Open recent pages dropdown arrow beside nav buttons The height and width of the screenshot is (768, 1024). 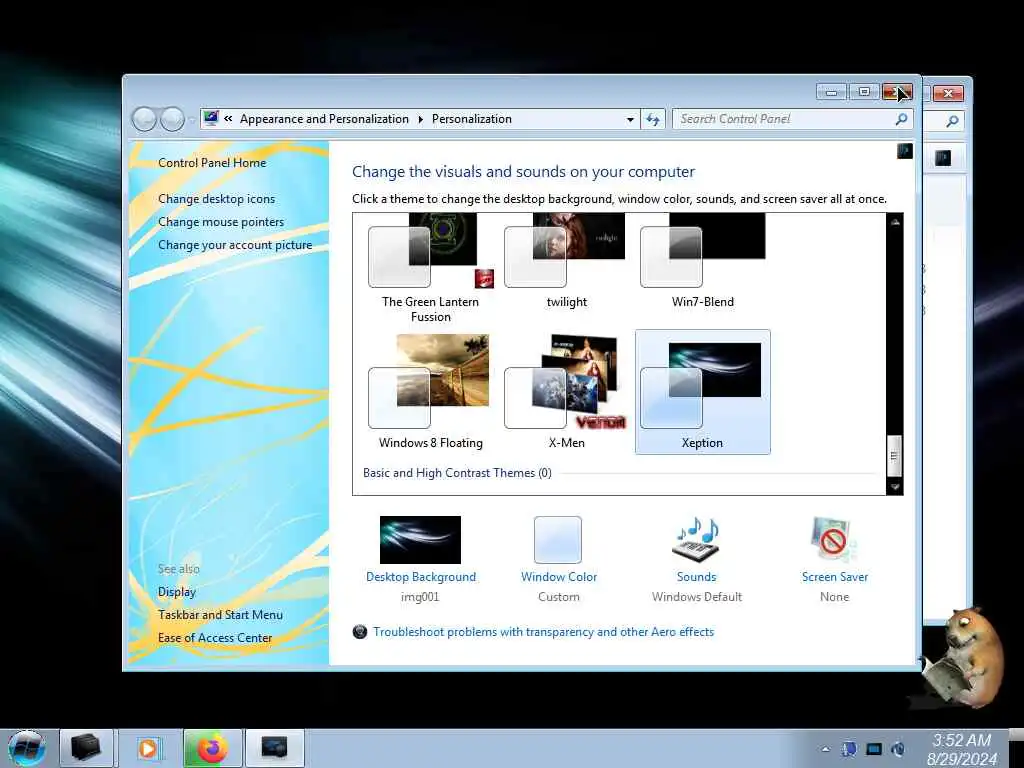click(191, 120)
